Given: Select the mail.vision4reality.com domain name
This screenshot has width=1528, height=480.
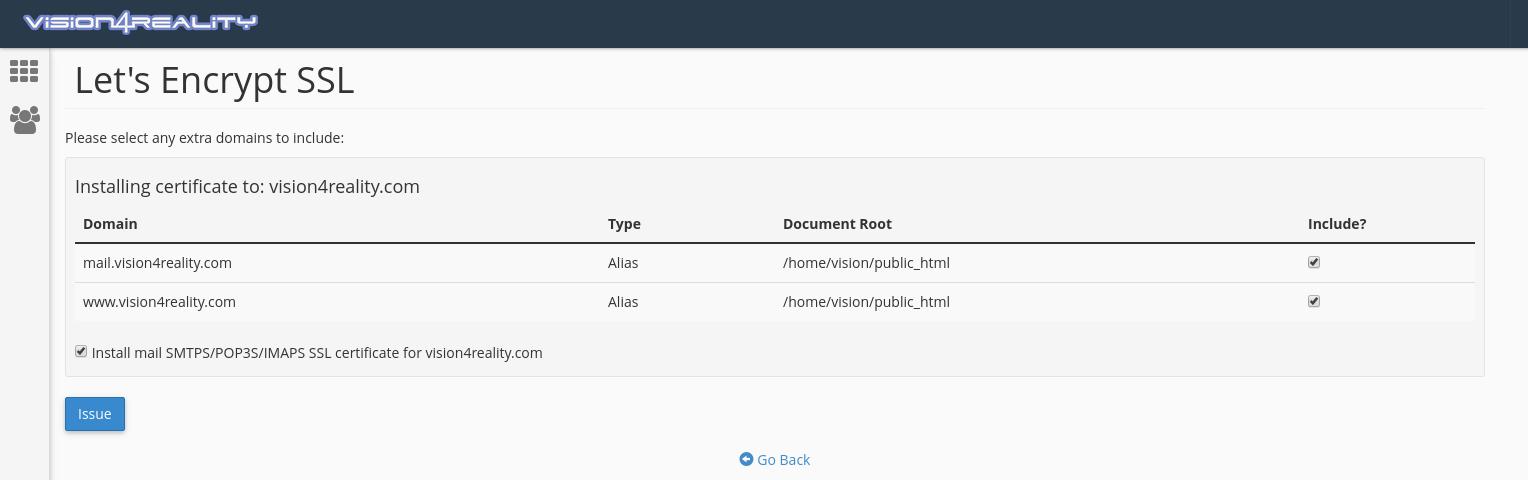Looking at the screenshot, I should pyautogui.click(x=157, y=263).
